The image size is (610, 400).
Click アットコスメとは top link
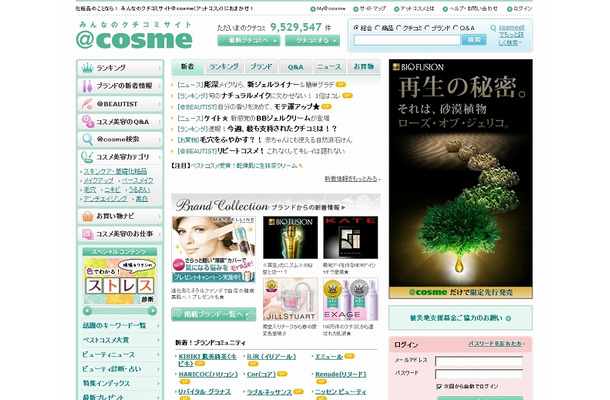coord(414,9)
